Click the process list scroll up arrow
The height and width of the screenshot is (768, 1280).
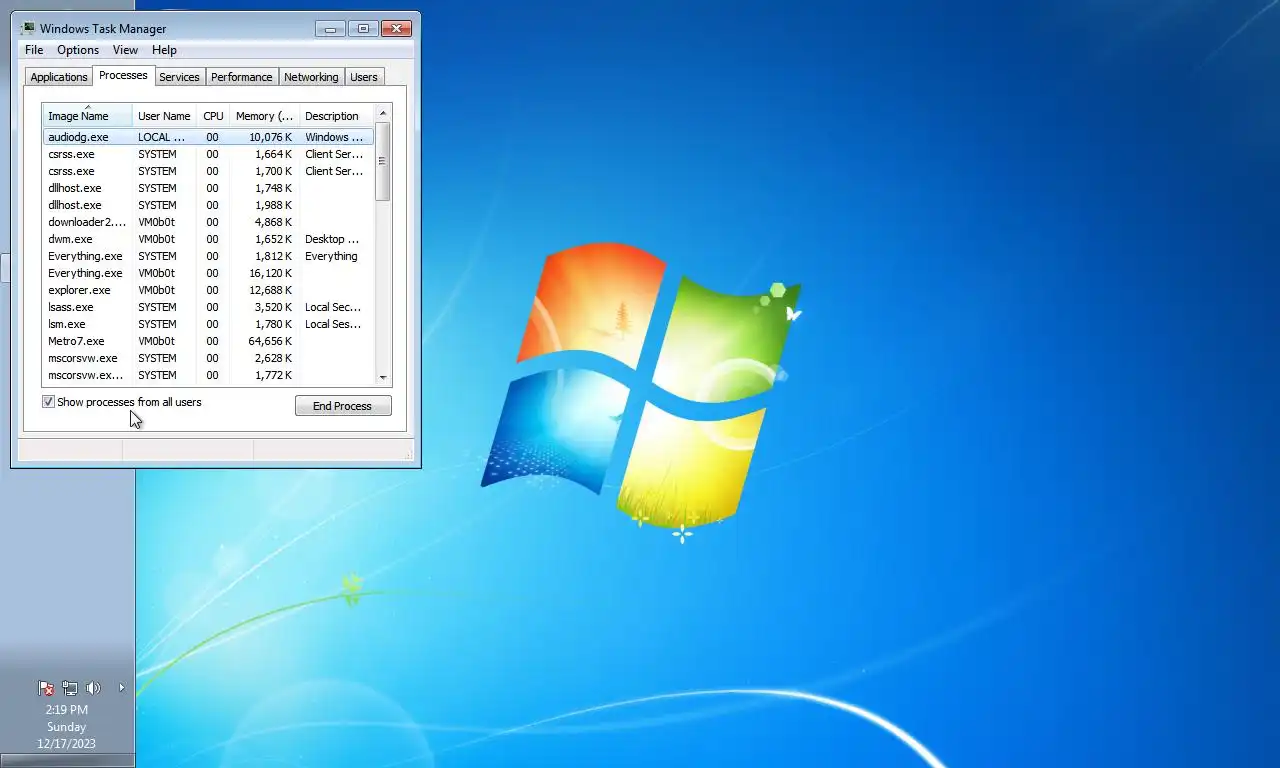click(383, 113)
